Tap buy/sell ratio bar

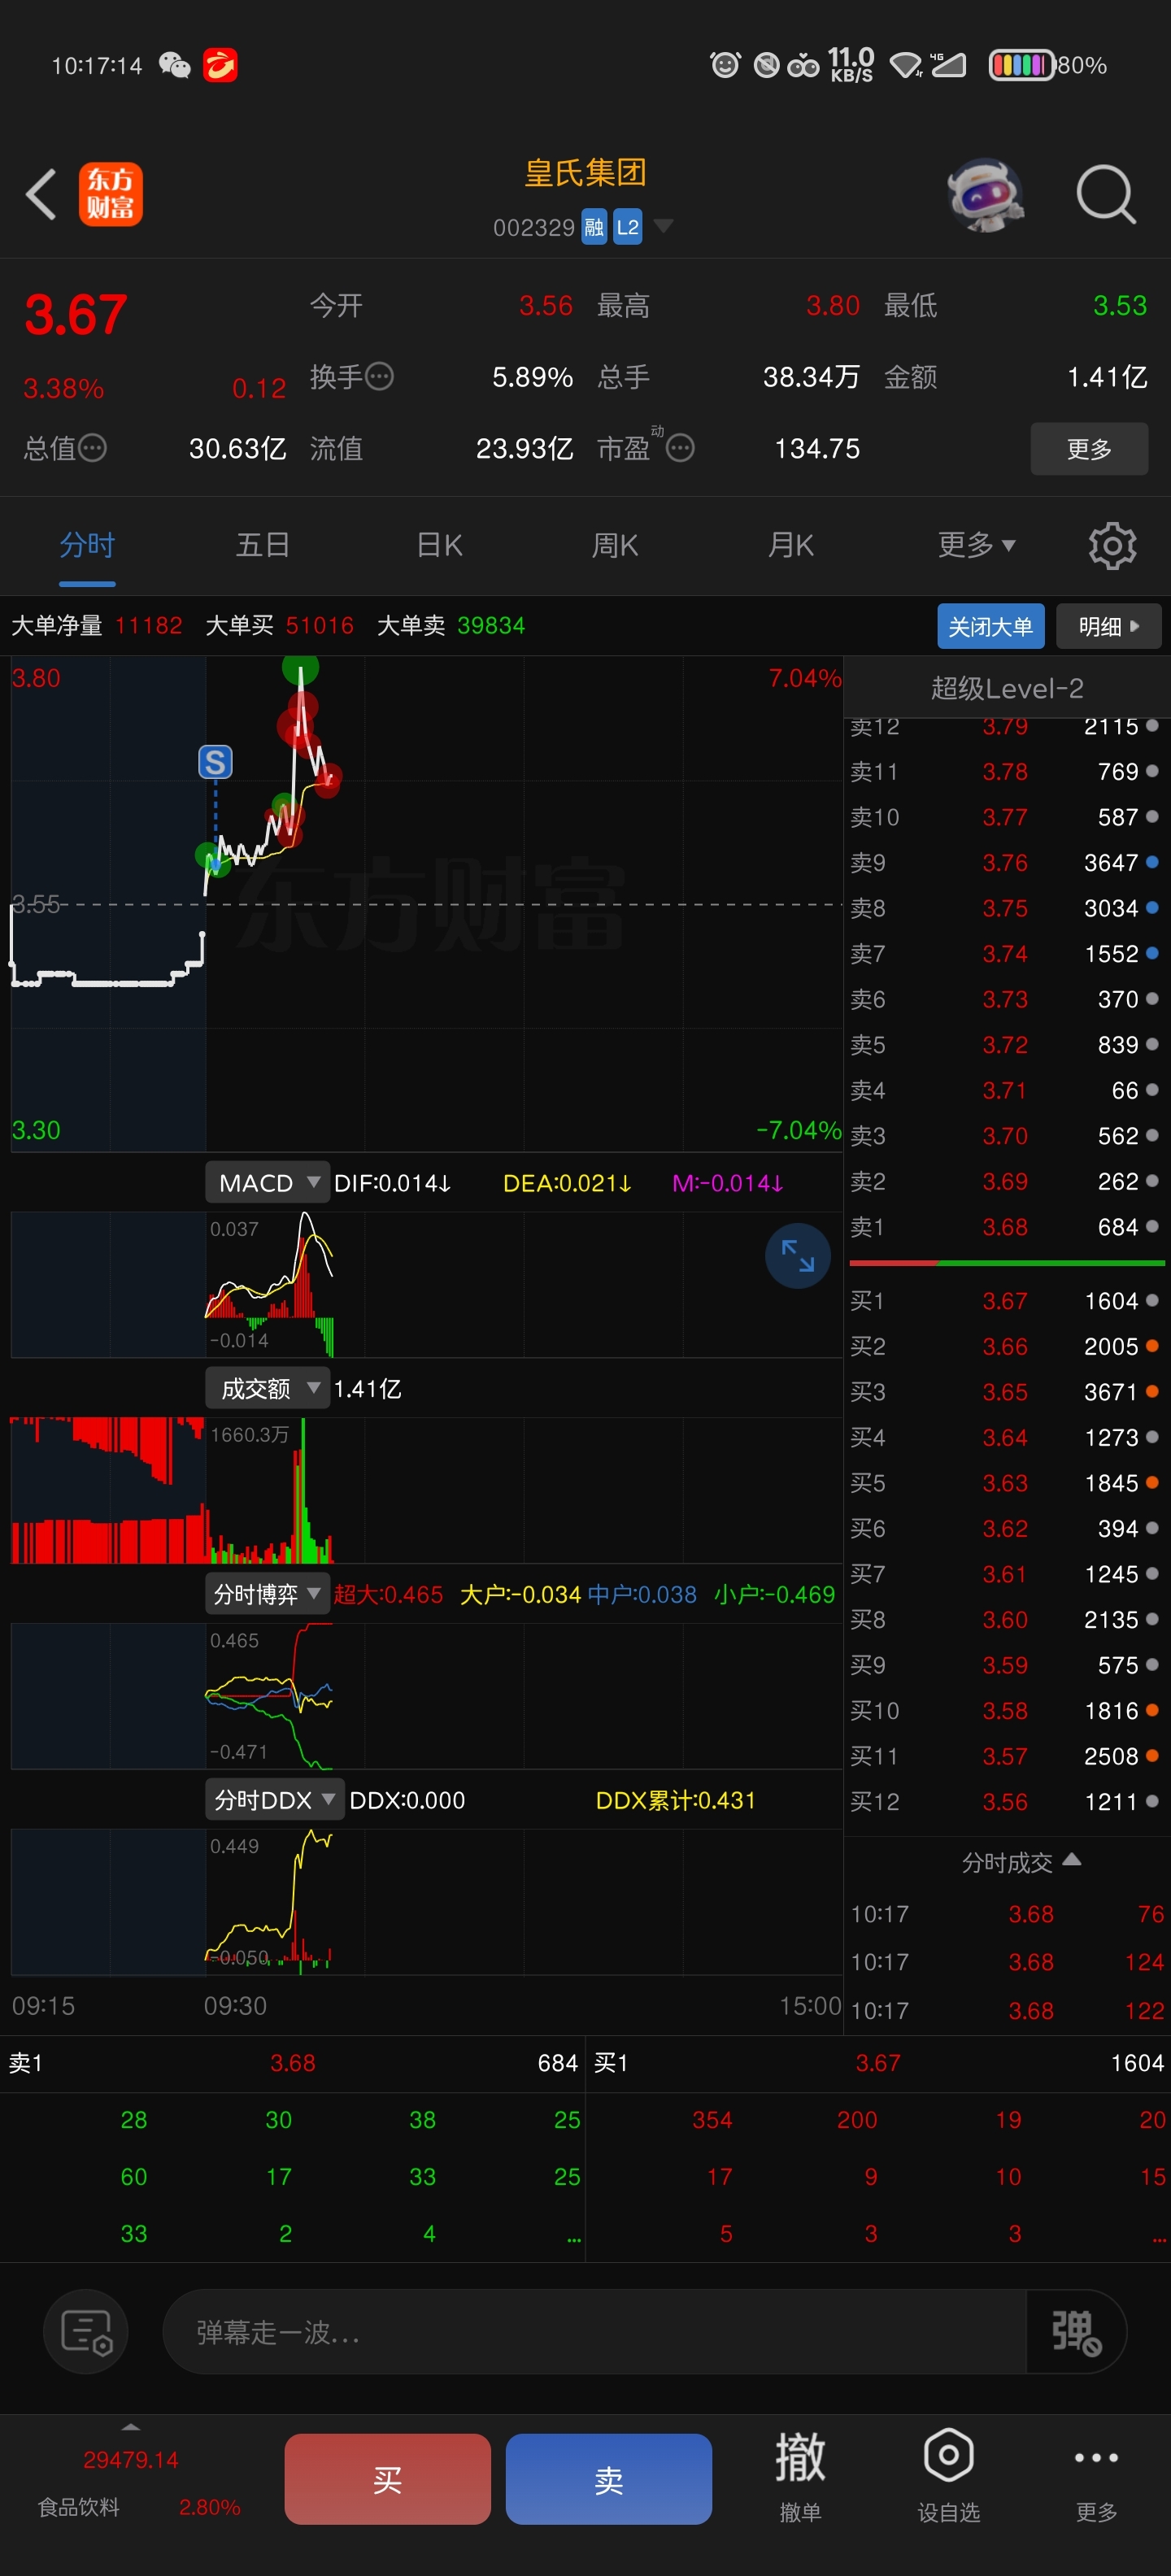point(1006,1263)
